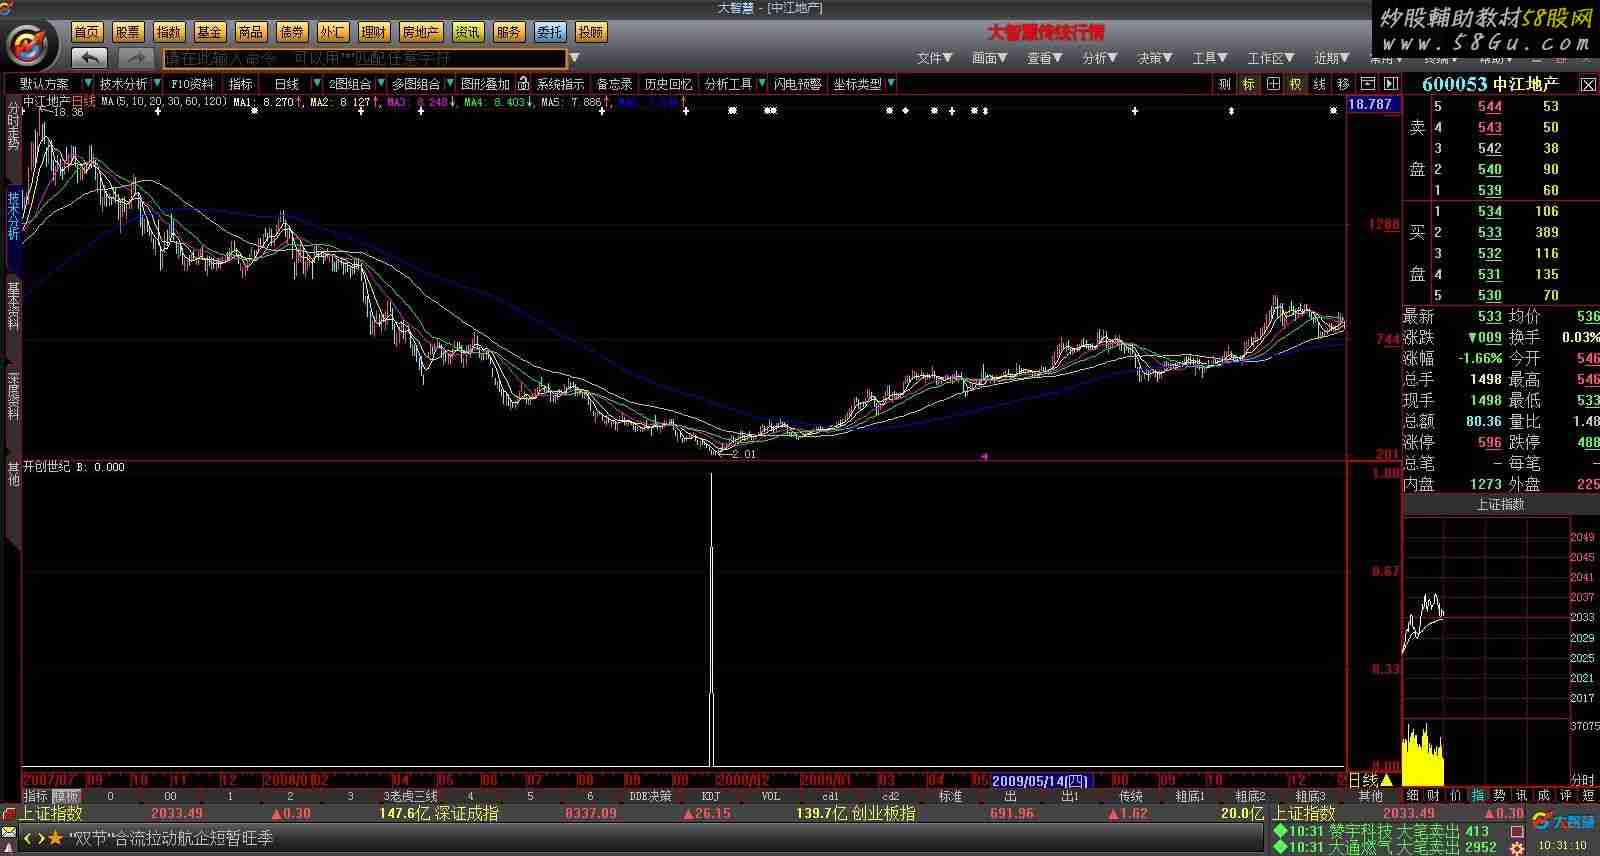Toggle the 势 trend tab in right panel

1500,795
